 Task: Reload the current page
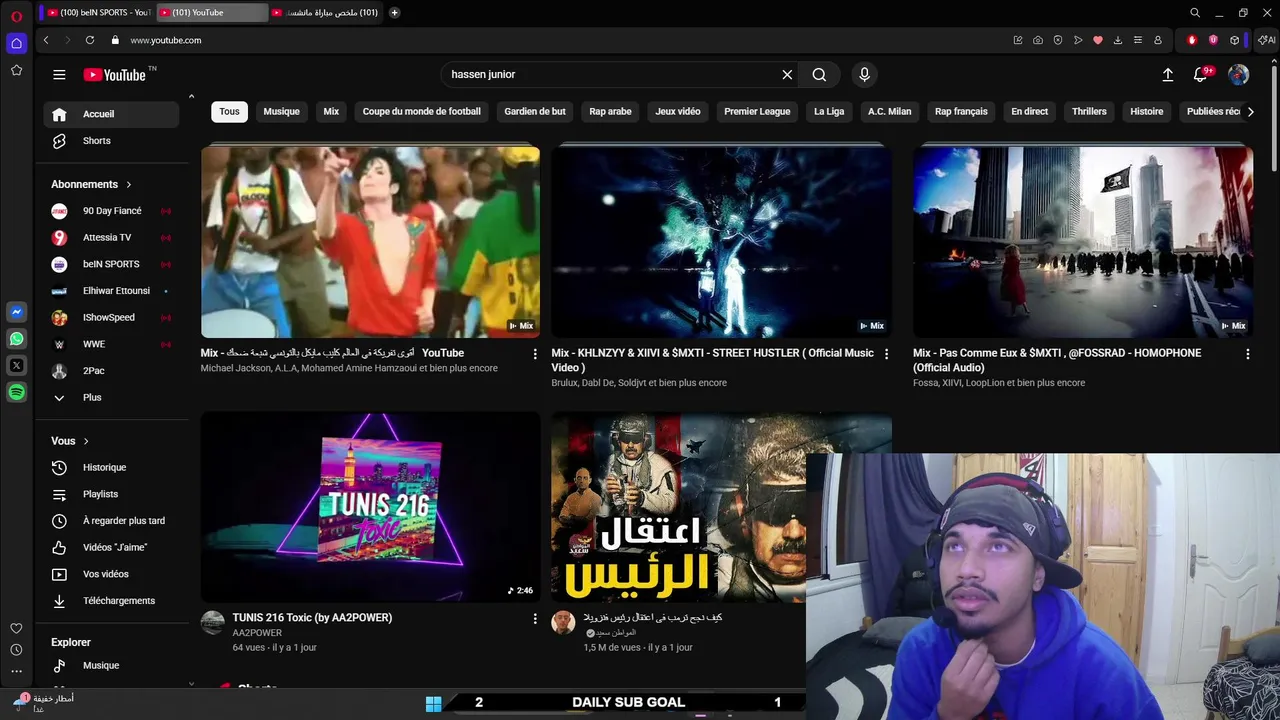click(x=90, y=40)
